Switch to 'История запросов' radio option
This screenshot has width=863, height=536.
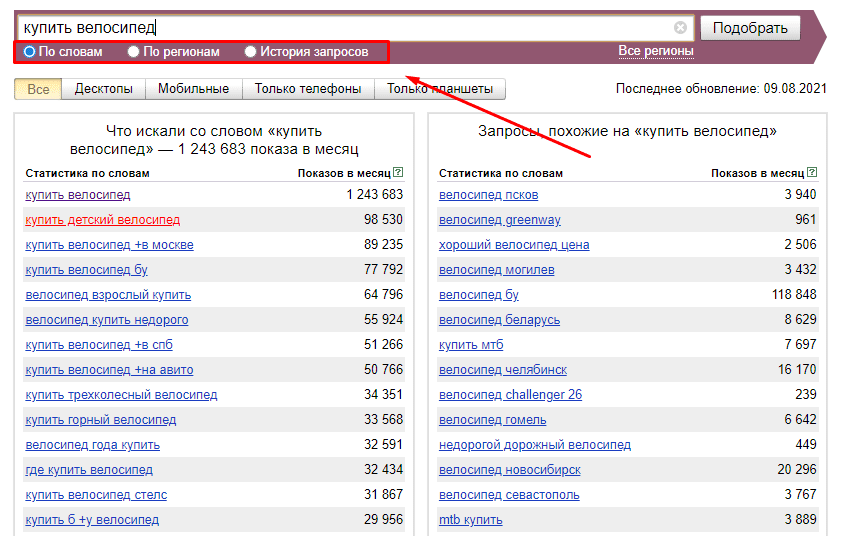point(251,51)
